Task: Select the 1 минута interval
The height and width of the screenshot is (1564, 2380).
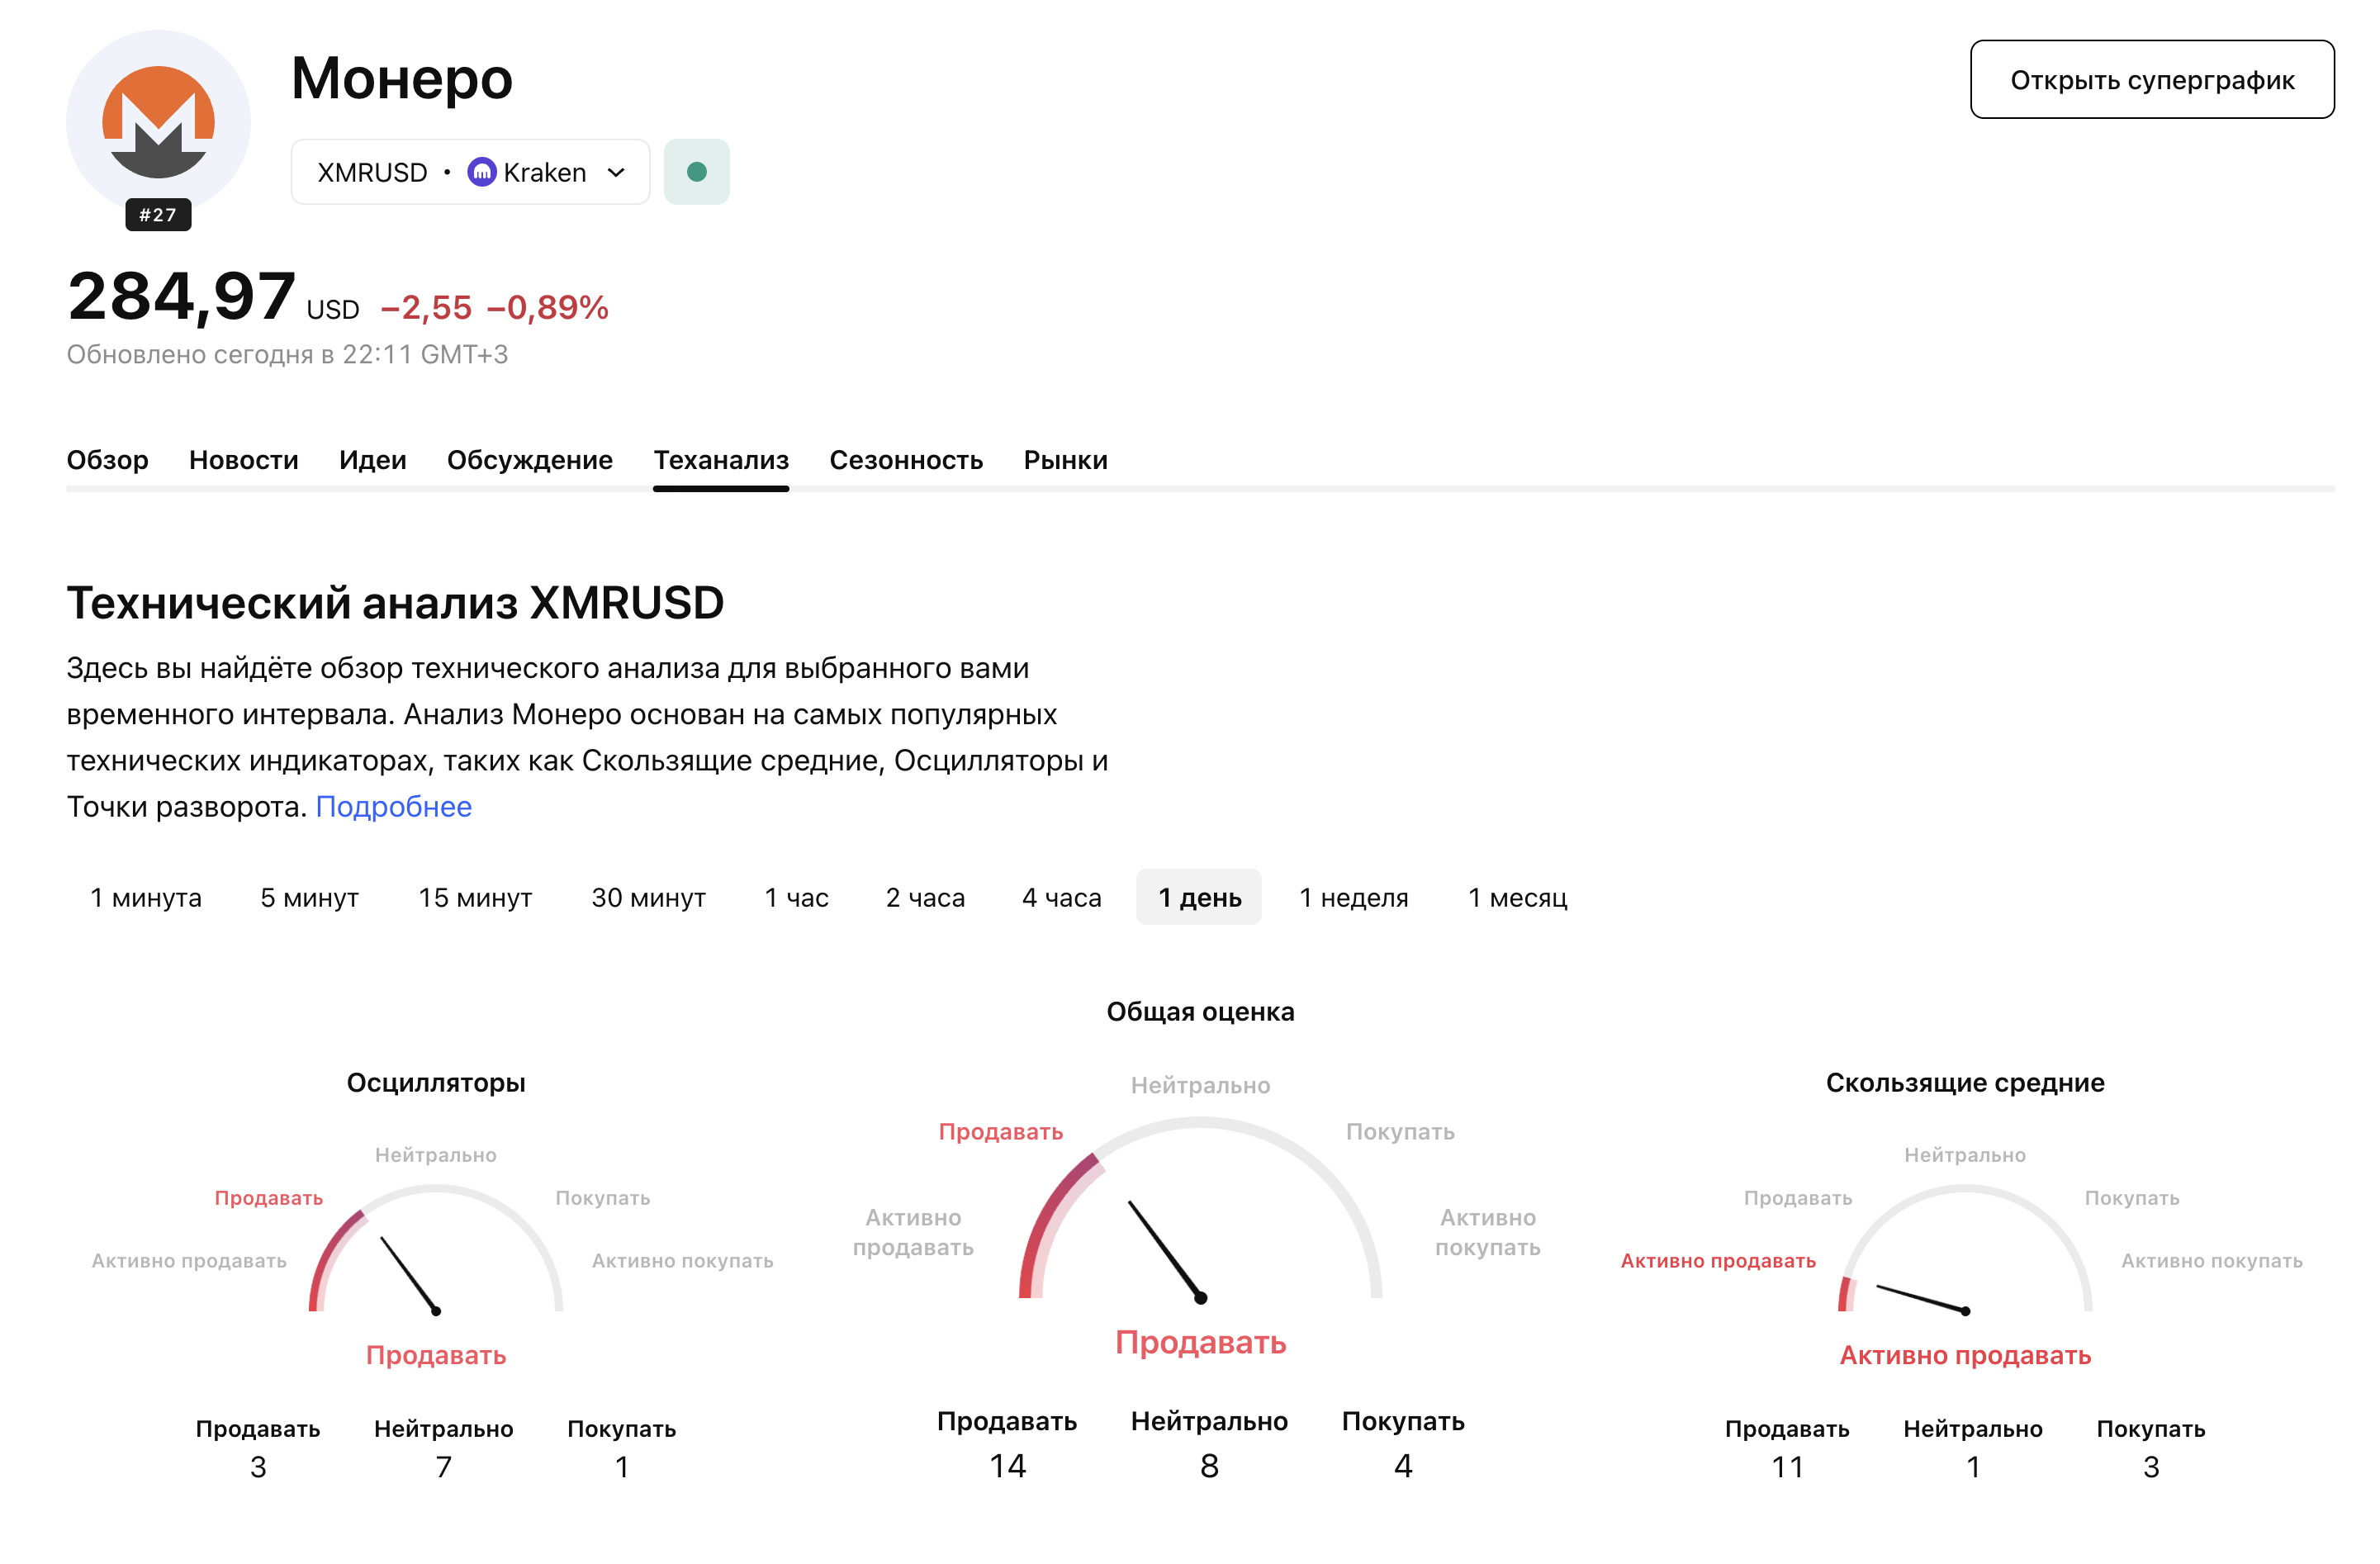Action: pos(146,897)
